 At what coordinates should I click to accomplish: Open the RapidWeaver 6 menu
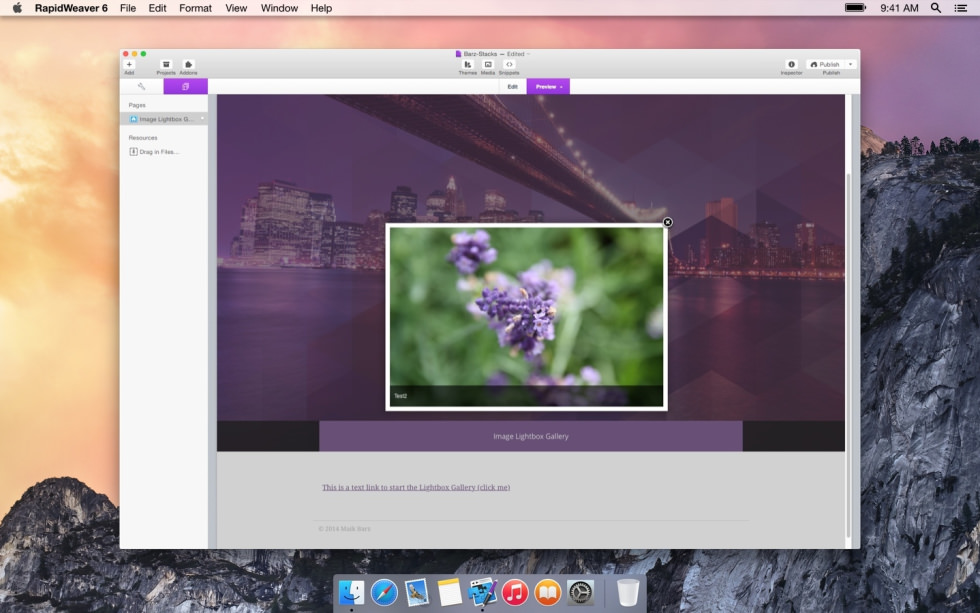pyautogui.click(x=71, y=8)
